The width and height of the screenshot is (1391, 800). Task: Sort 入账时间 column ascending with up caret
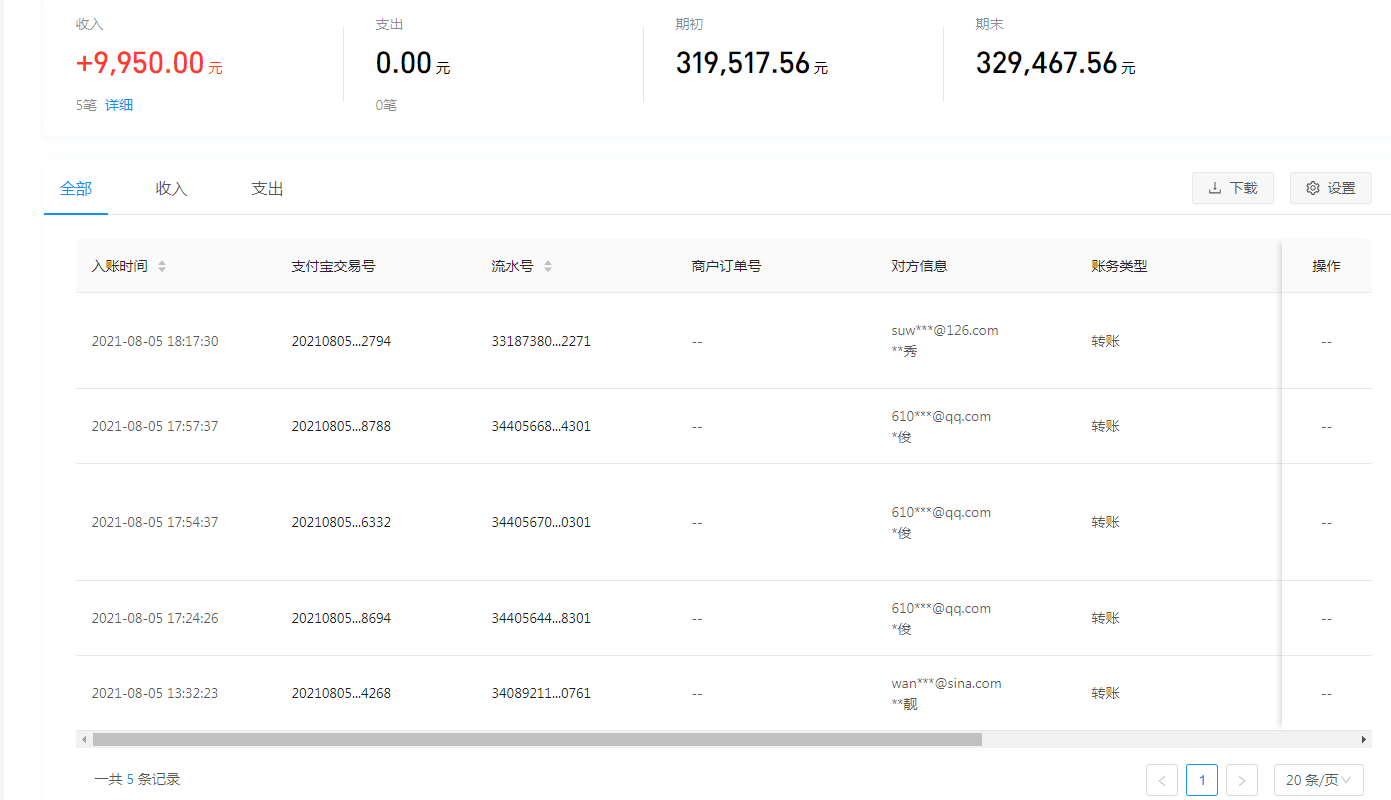(161, 261)
